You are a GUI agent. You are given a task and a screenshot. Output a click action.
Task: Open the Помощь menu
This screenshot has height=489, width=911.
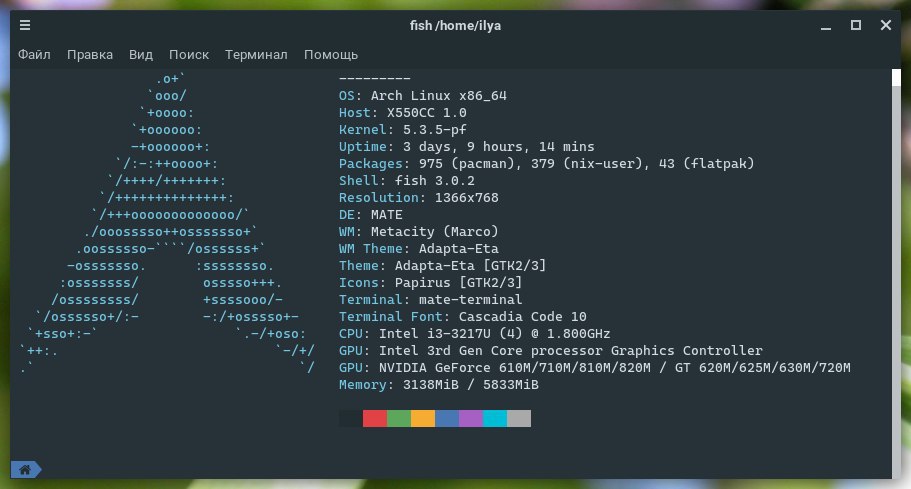click(x=331, y=55)
